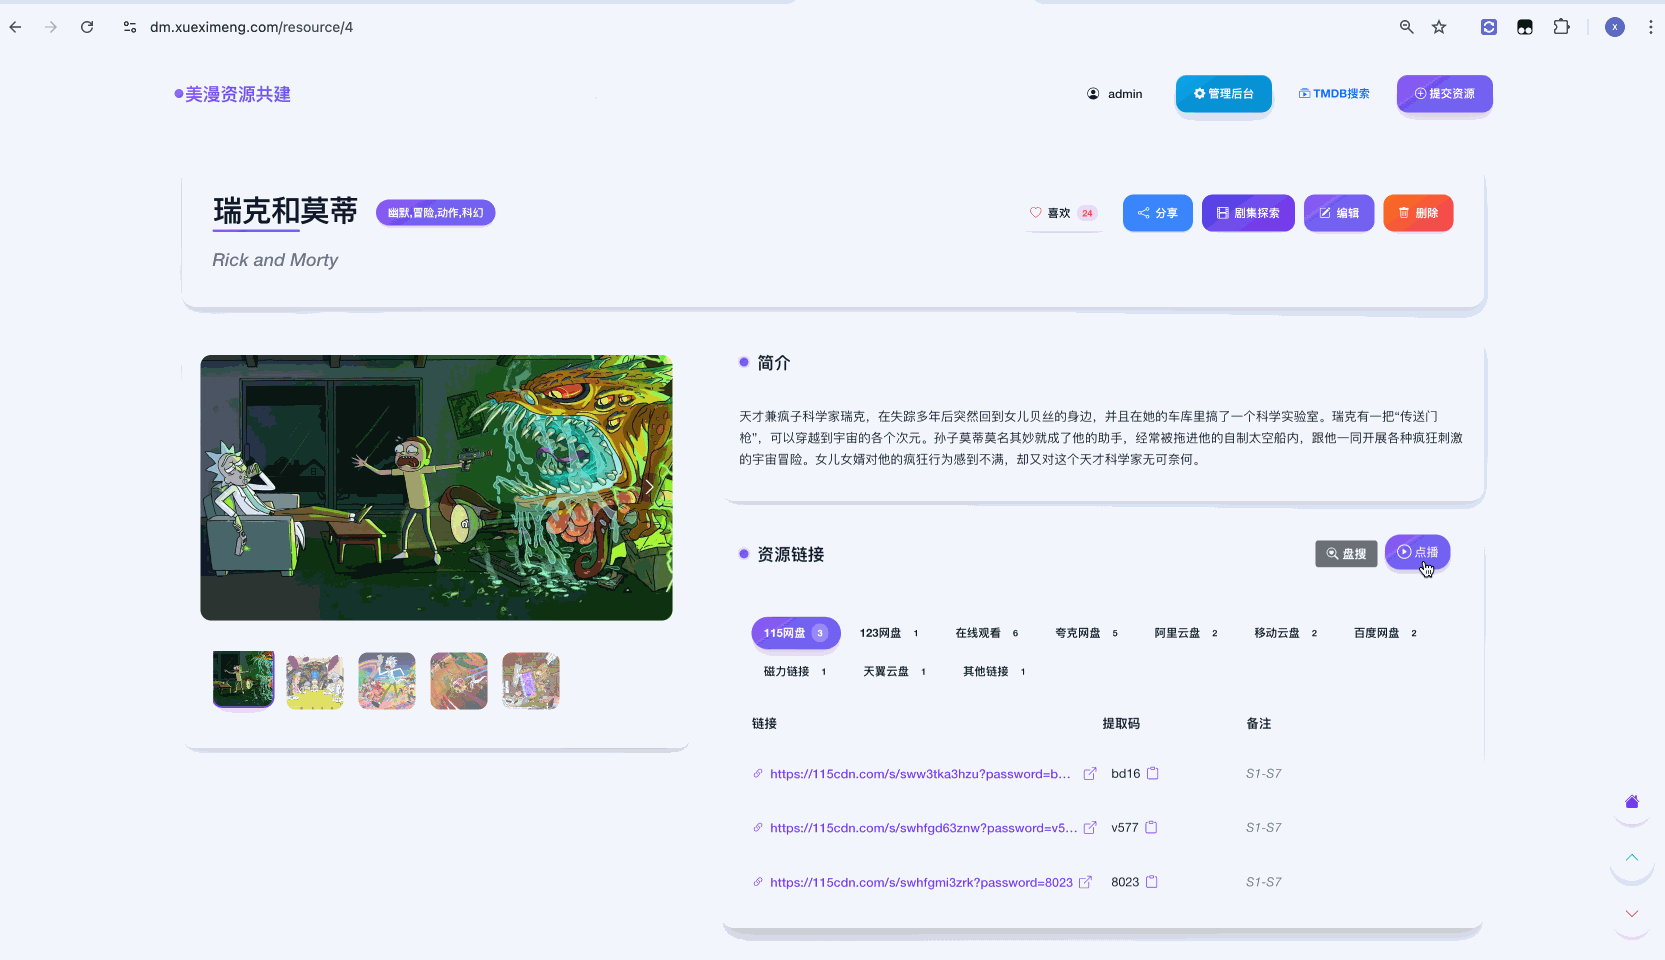Go back to the previous browser page
1665x960 pixels.
pyautogui.click(x=15, y=27)
